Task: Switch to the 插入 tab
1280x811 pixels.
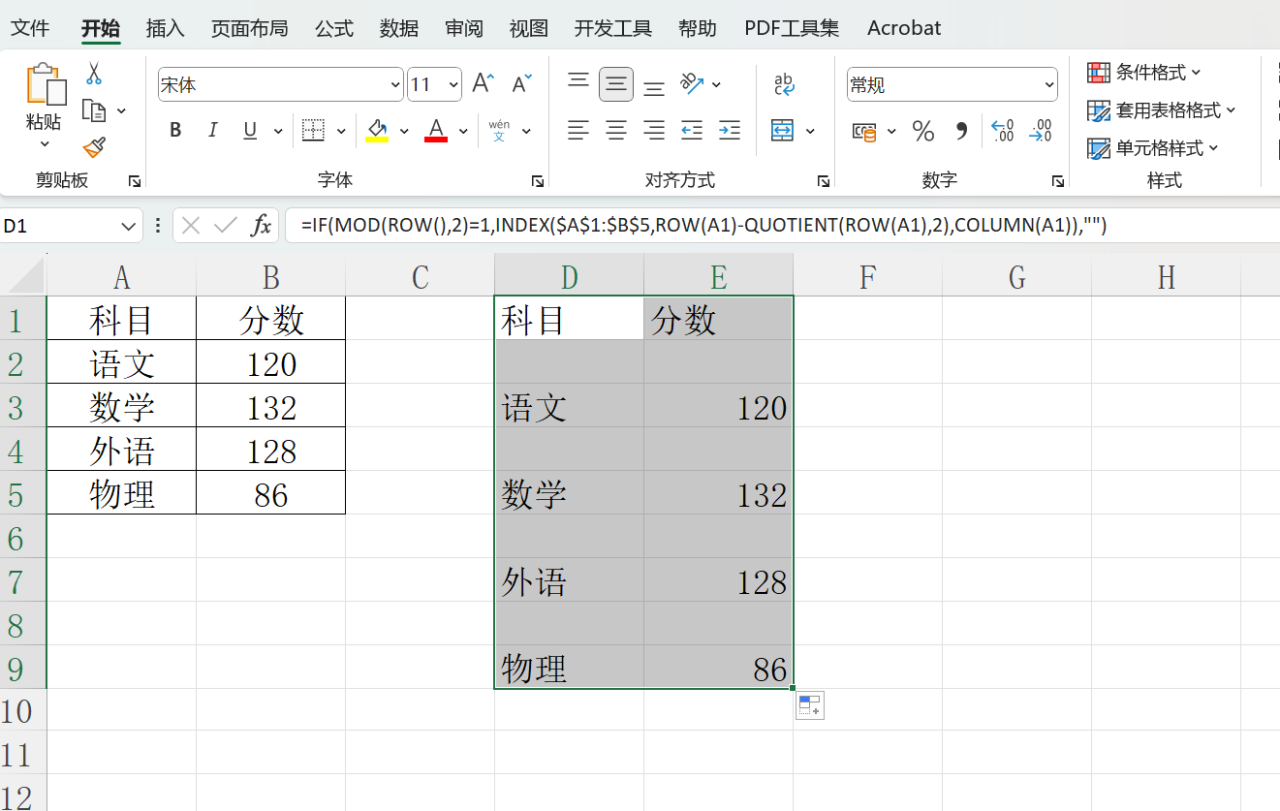Action: (x=165, y=28)
